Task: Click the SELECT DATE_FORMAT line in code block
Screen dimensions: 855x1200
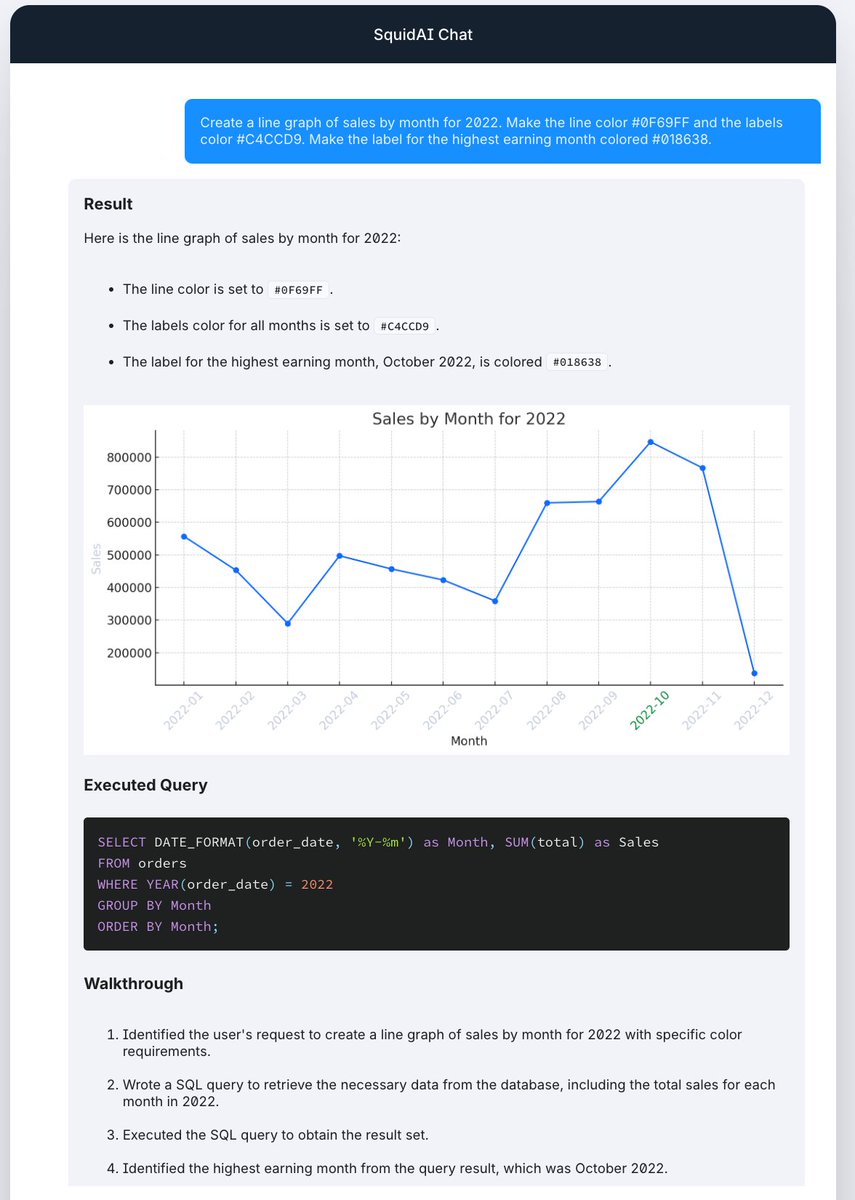Action: [378, 842]
